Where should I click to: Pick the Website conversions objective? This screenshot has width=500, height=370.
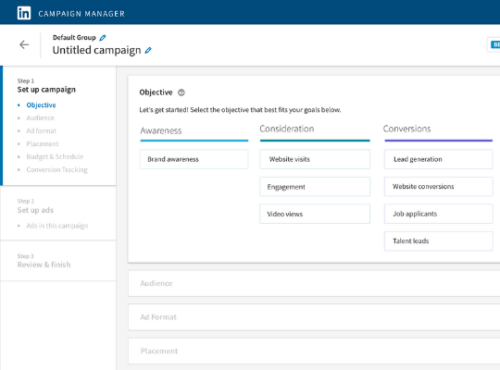tap(438, 187)
